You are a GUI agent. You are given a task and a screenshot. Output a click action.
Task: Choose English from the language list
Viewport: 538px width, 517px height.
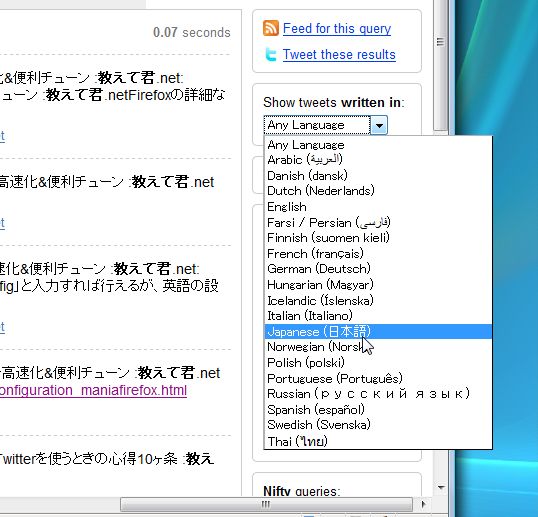pyautogui.click(x=378, y=207)
